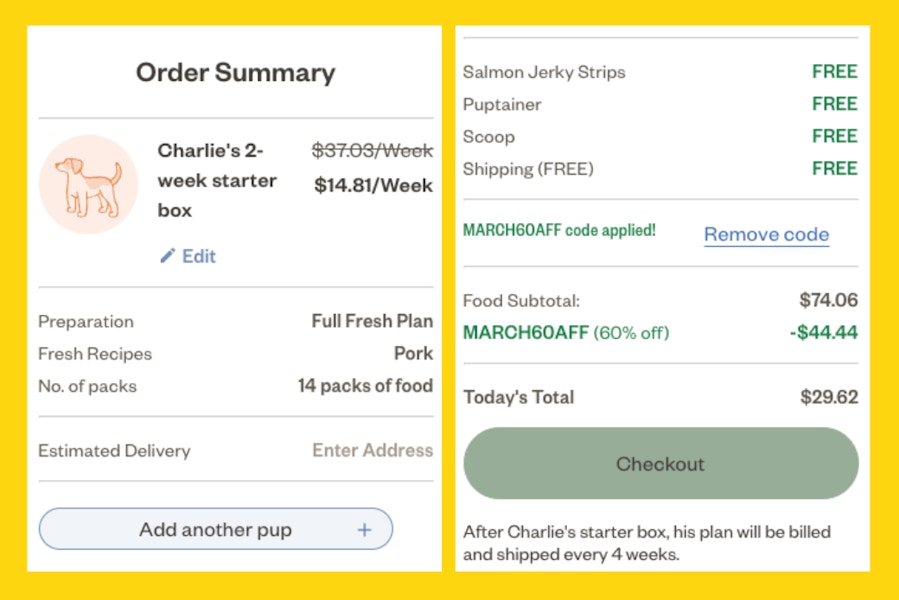The image size is (899, 600).
Task: Select the Full Fresh Plan preparation value
Action: 372,321
